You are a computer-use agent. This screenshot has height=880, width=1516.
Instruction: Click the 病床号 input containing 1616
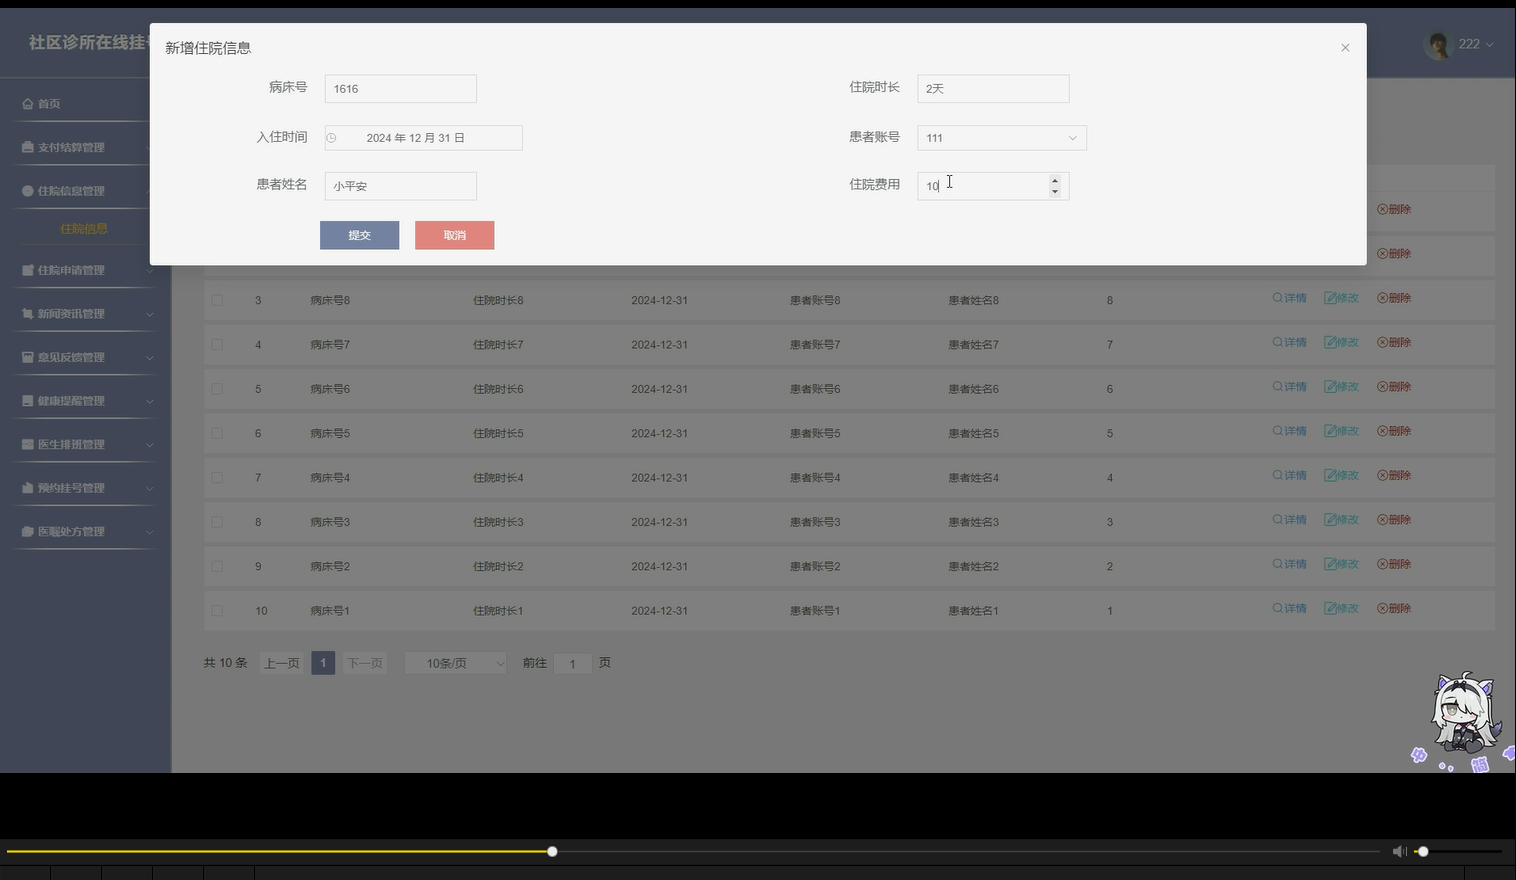(400, 89)
